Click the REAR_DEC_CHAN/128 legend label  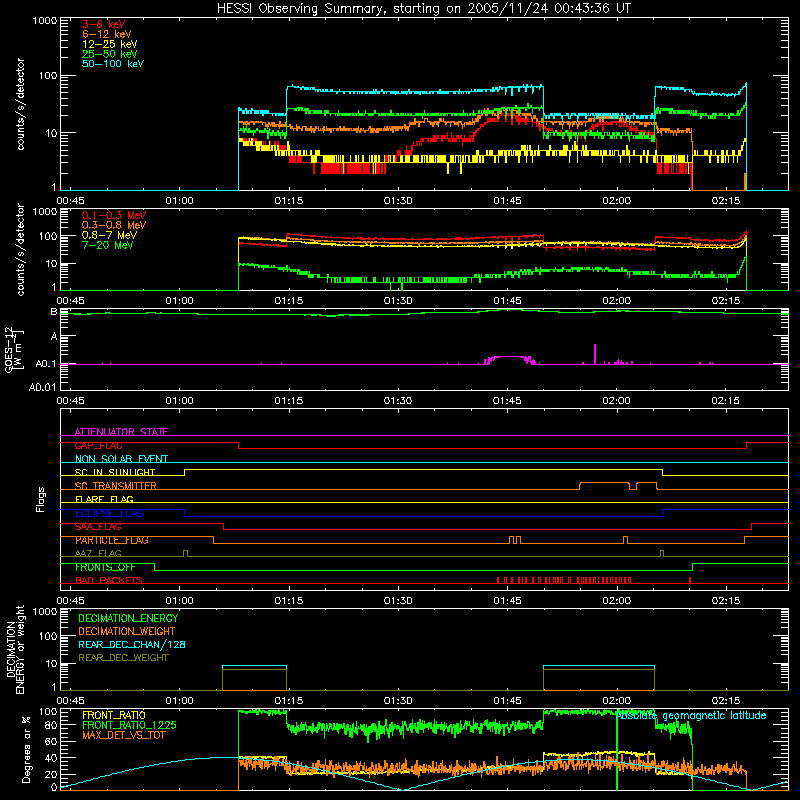[132, 644]
